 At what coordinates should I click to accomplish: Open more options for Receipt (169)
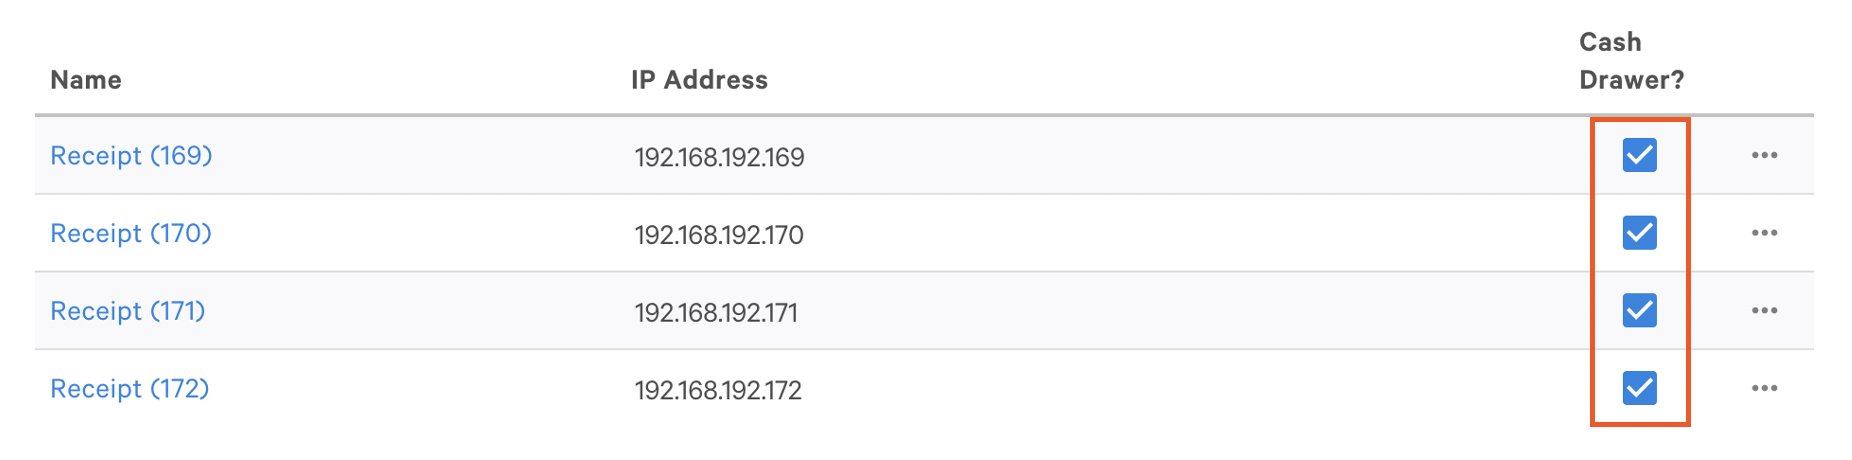[x=1764, y=155]
